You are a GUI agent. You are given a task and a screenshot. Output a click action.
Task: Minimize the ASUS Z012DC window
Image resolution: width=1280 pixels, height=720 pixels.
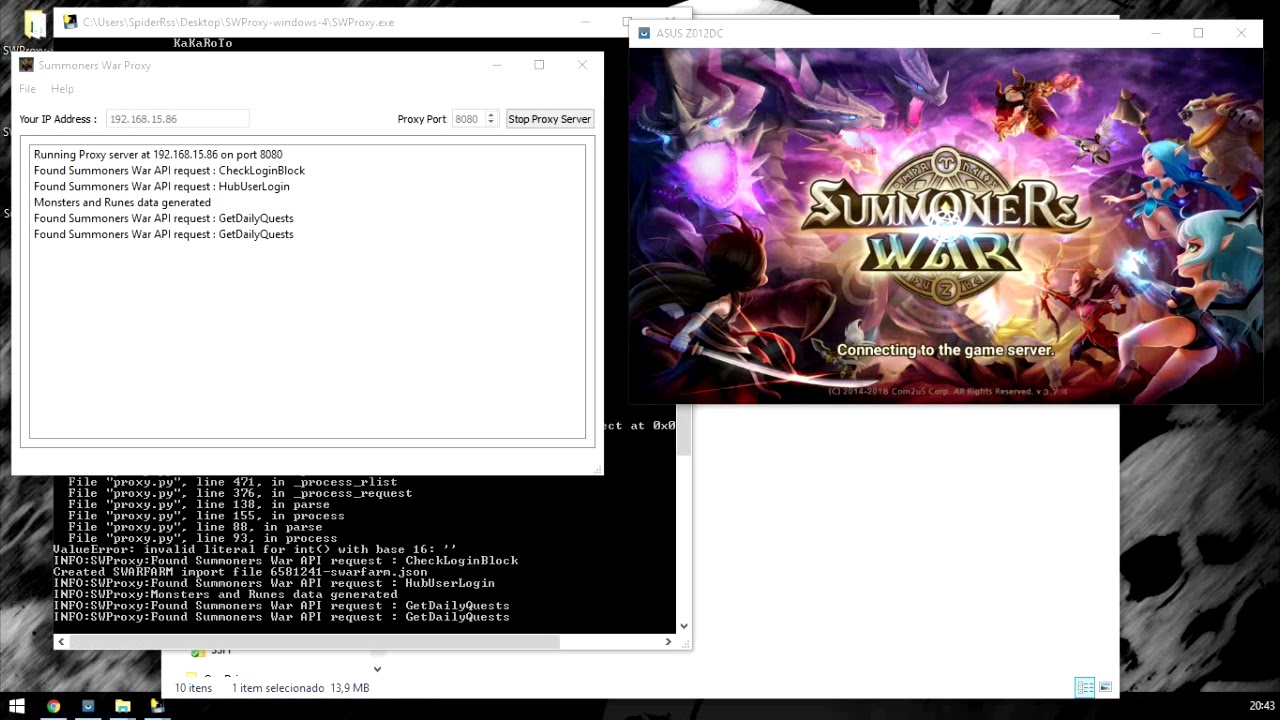pyautogui.click(x=1156, y=33)
